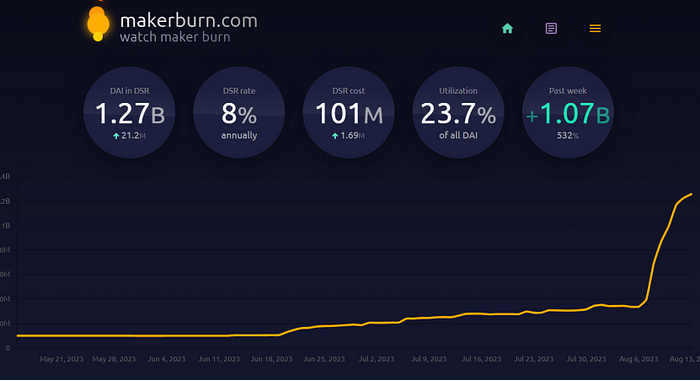Select the Utilization 23.7% circle
The image size is (700, 381).
click(458, 113)
